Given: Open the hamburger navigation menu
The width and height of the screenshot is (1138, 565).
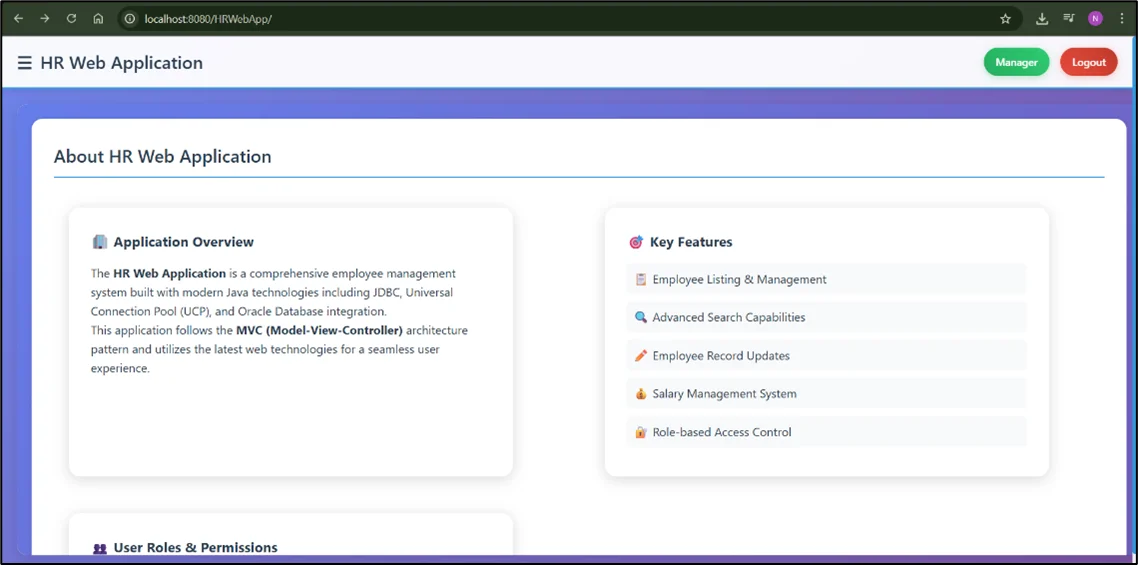Looking at the screenshot, I should 24,63.
